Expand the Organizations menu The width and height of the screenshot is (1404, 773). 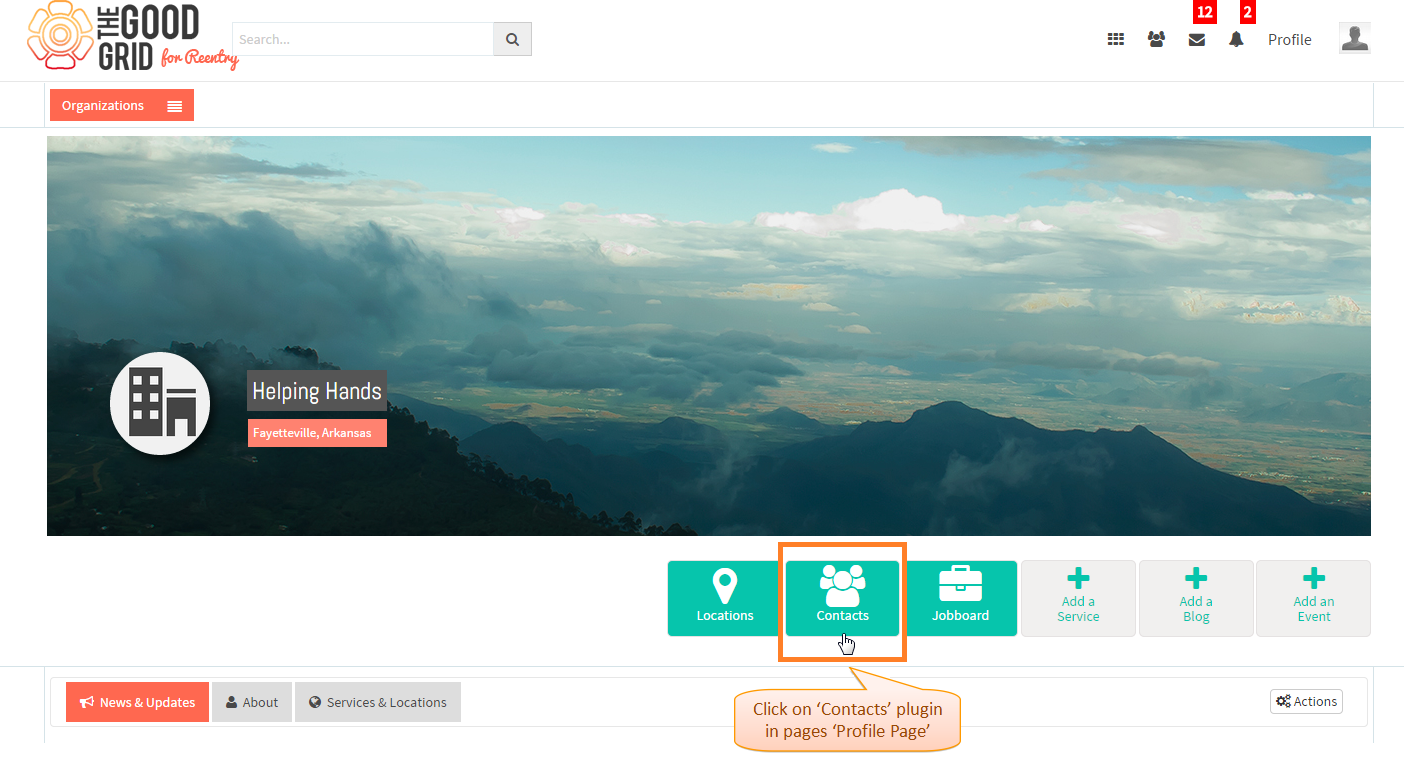click(x=122, y=105)
